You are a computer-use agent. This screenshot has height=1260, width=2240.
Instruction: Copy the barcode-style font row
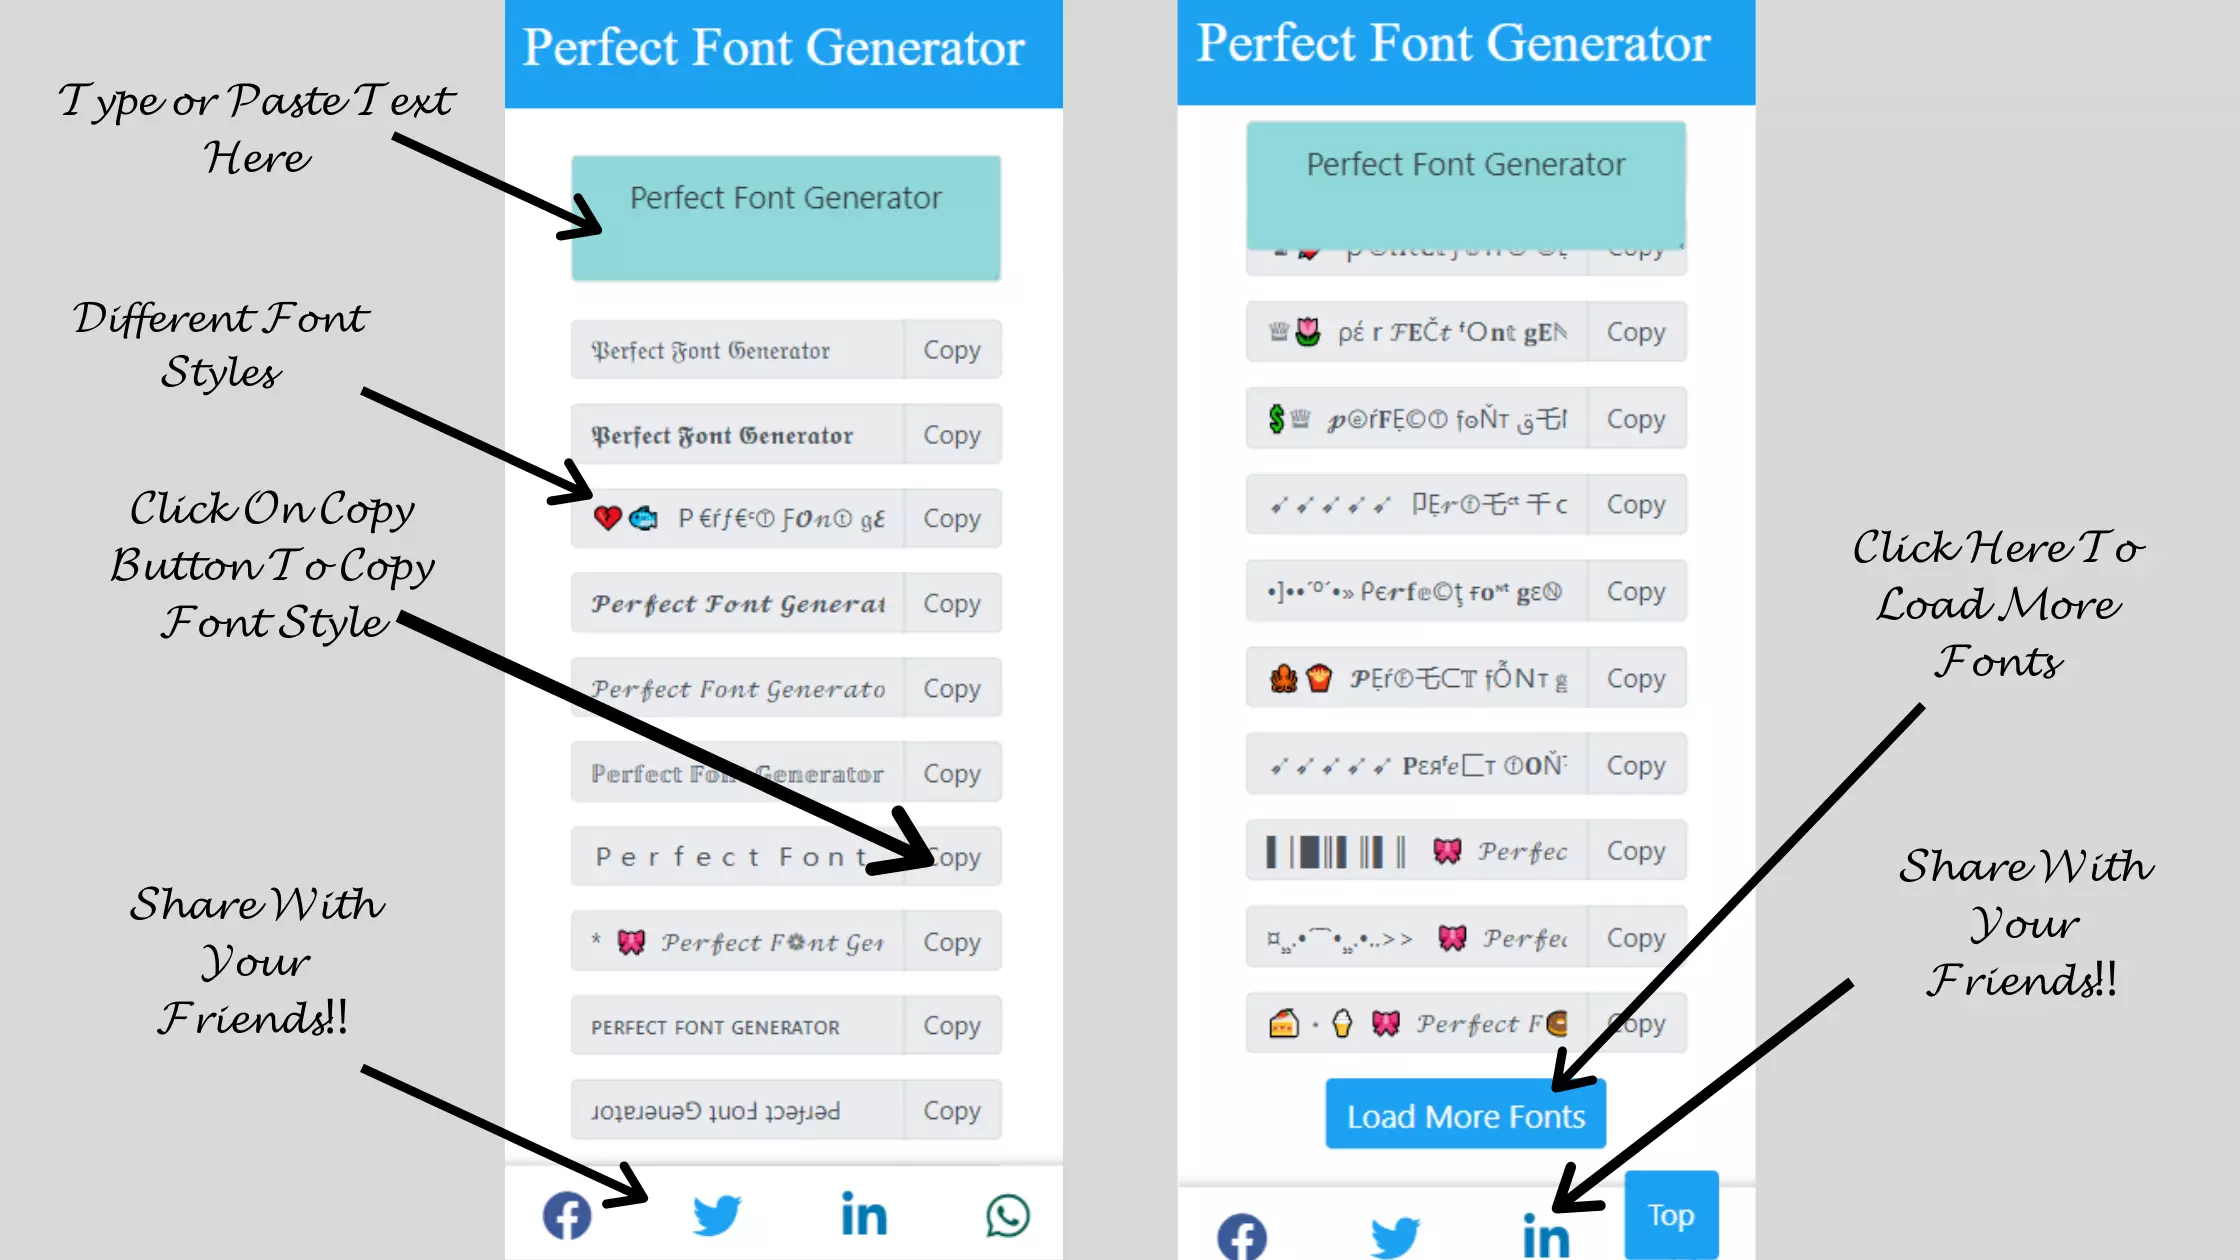1634,851
